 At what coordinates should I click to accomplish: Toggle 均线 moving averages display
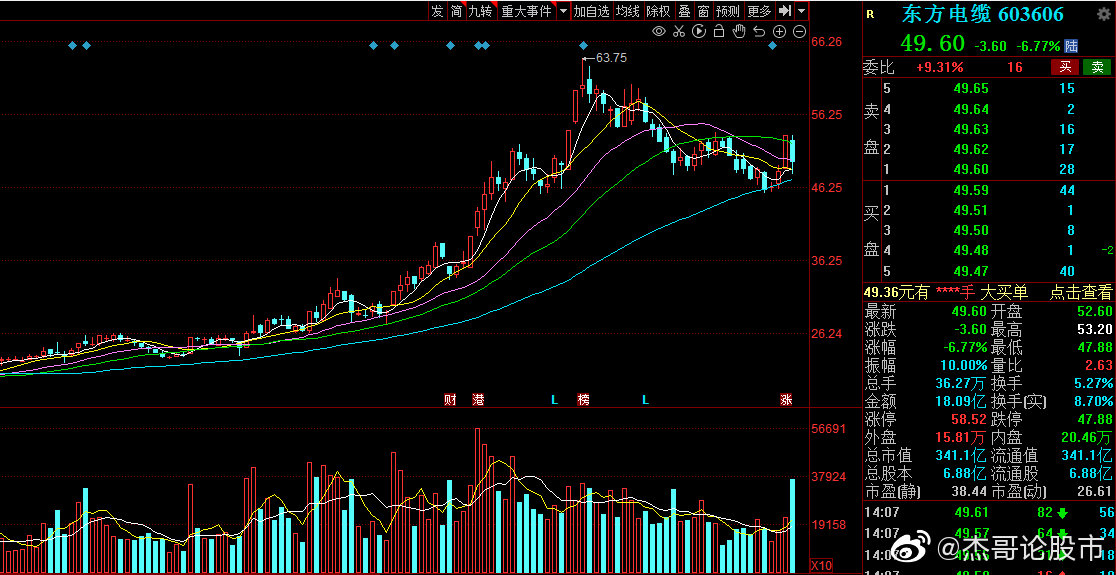click(x=627, y=11)
